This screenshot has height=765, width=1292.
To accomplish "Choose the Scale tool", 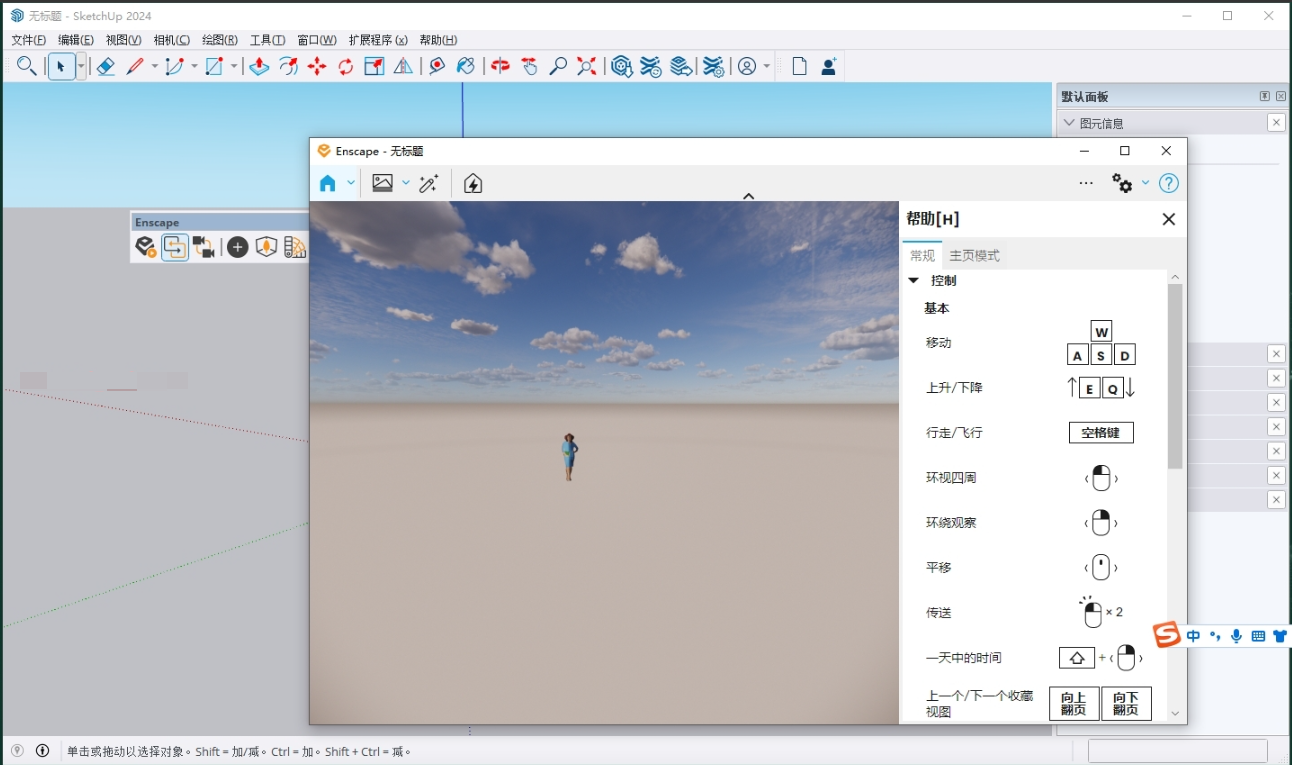I will point(374,66).
